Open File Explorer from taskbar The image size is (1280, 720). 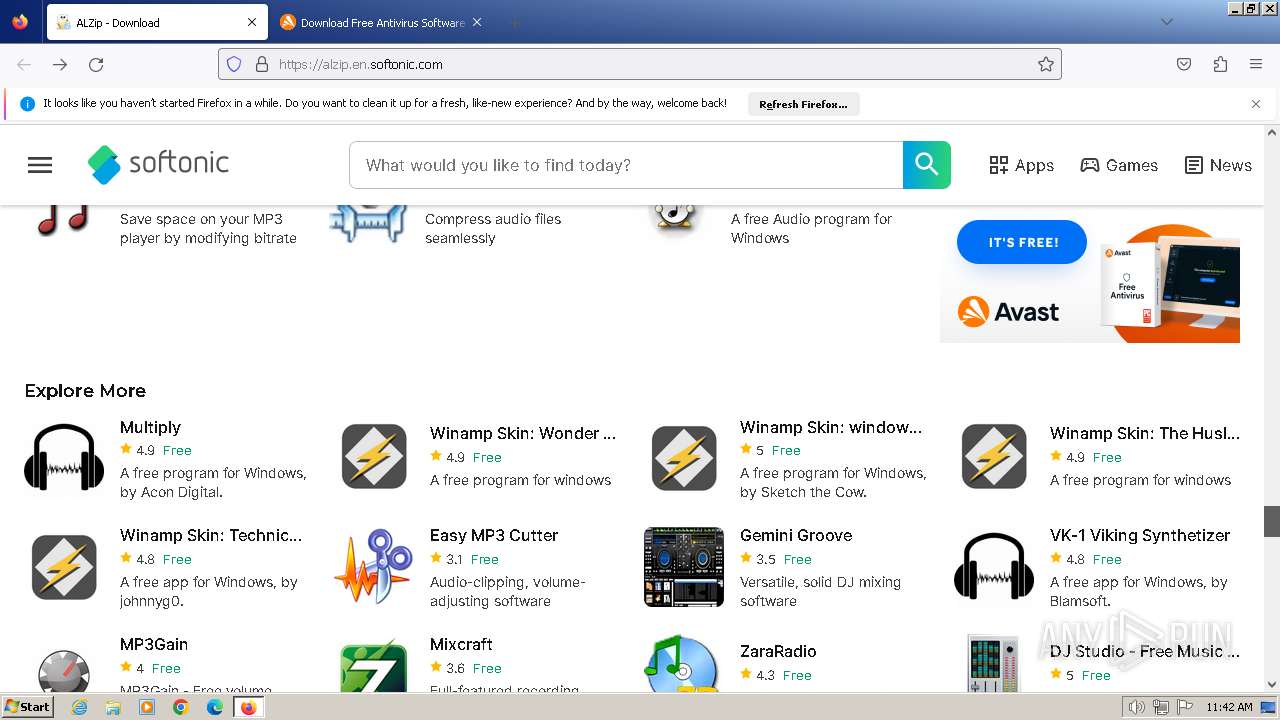113,707
